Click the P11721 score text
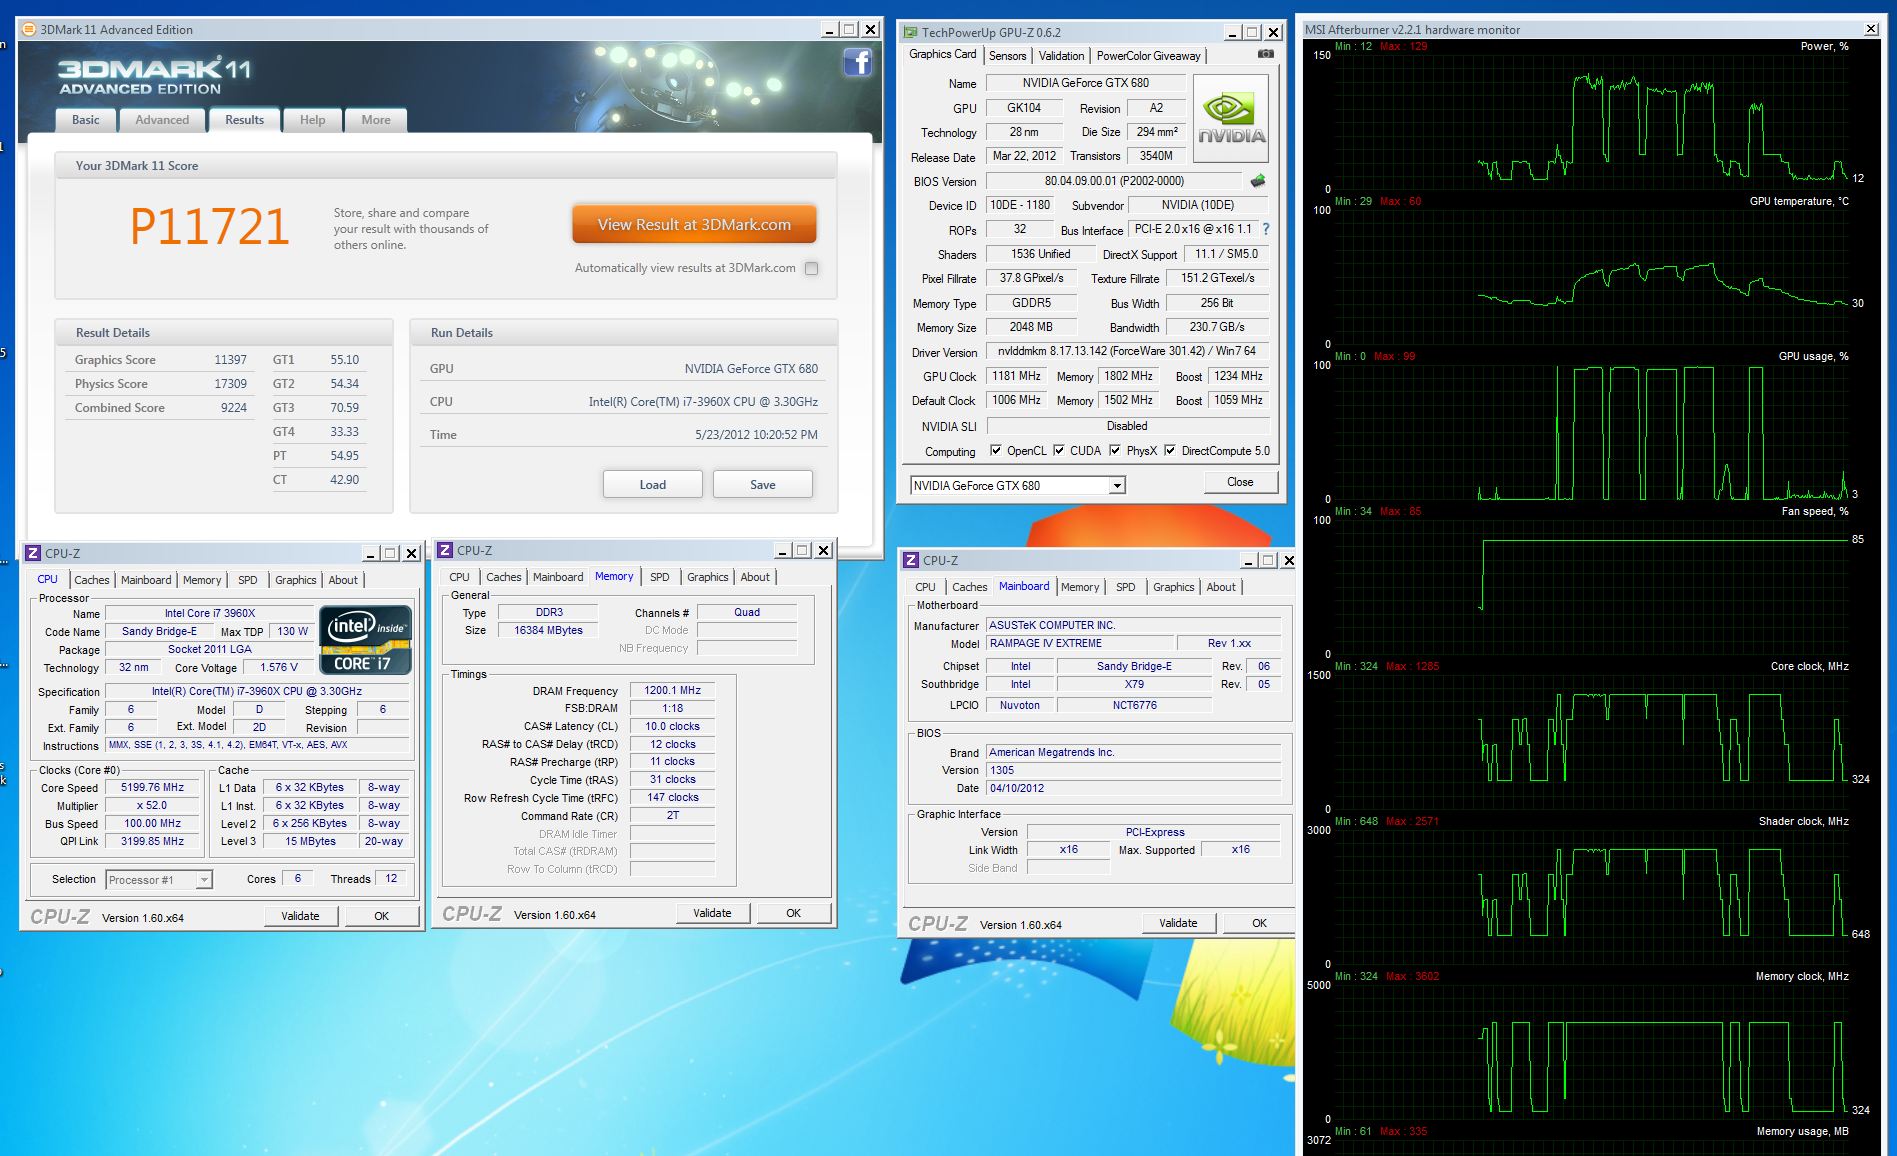 210,227
